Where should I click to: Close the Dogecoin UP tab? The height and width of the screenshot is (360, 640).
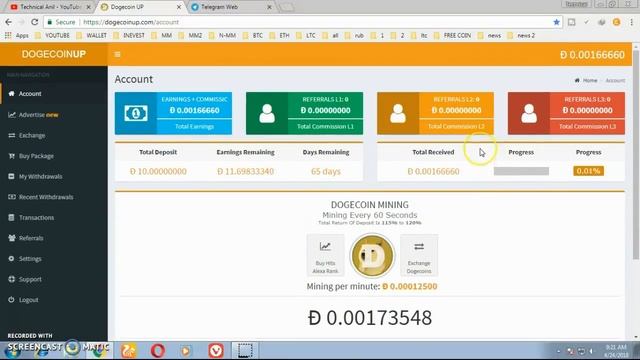pyautogui.click(x=179, y=7)
